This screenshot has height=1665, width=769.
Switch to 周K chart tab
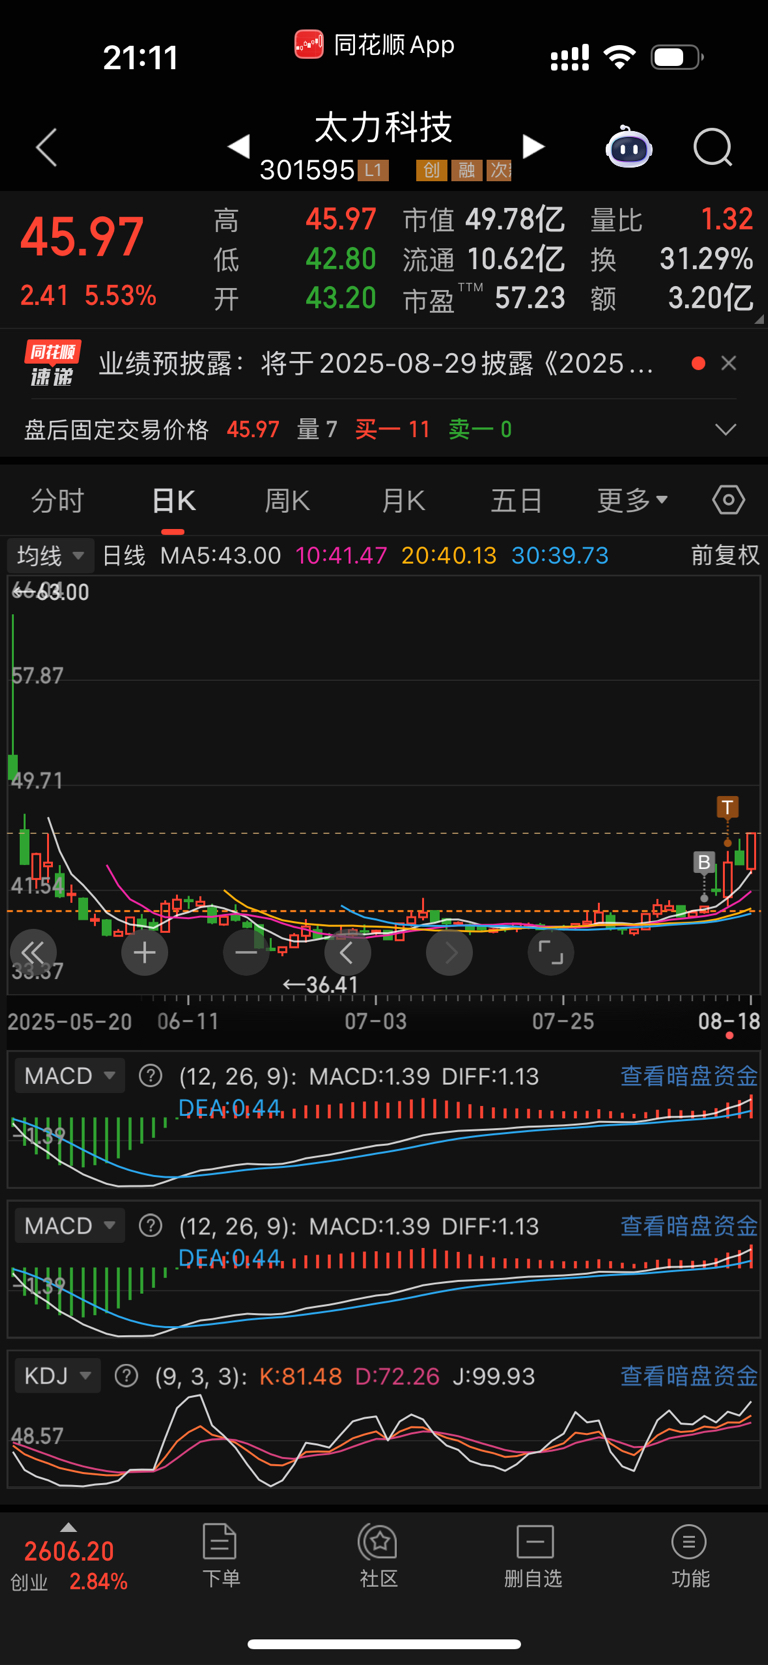pyautogui.click(x=287, y=500)
